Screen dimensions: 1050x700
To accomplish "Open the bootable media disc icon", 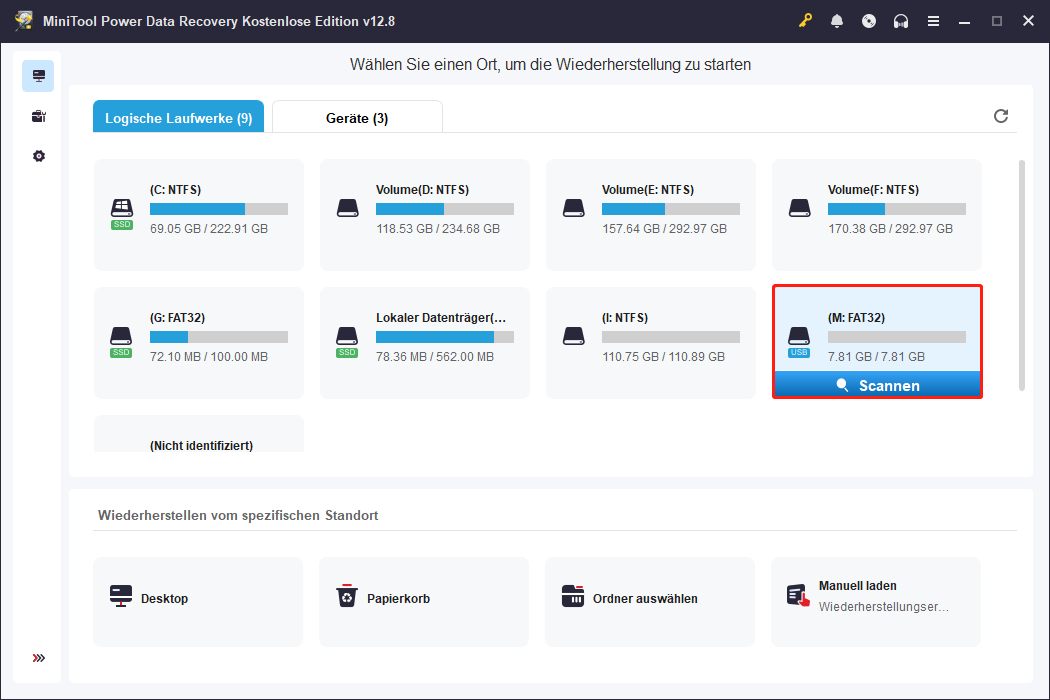I will [x=869, y=20].
